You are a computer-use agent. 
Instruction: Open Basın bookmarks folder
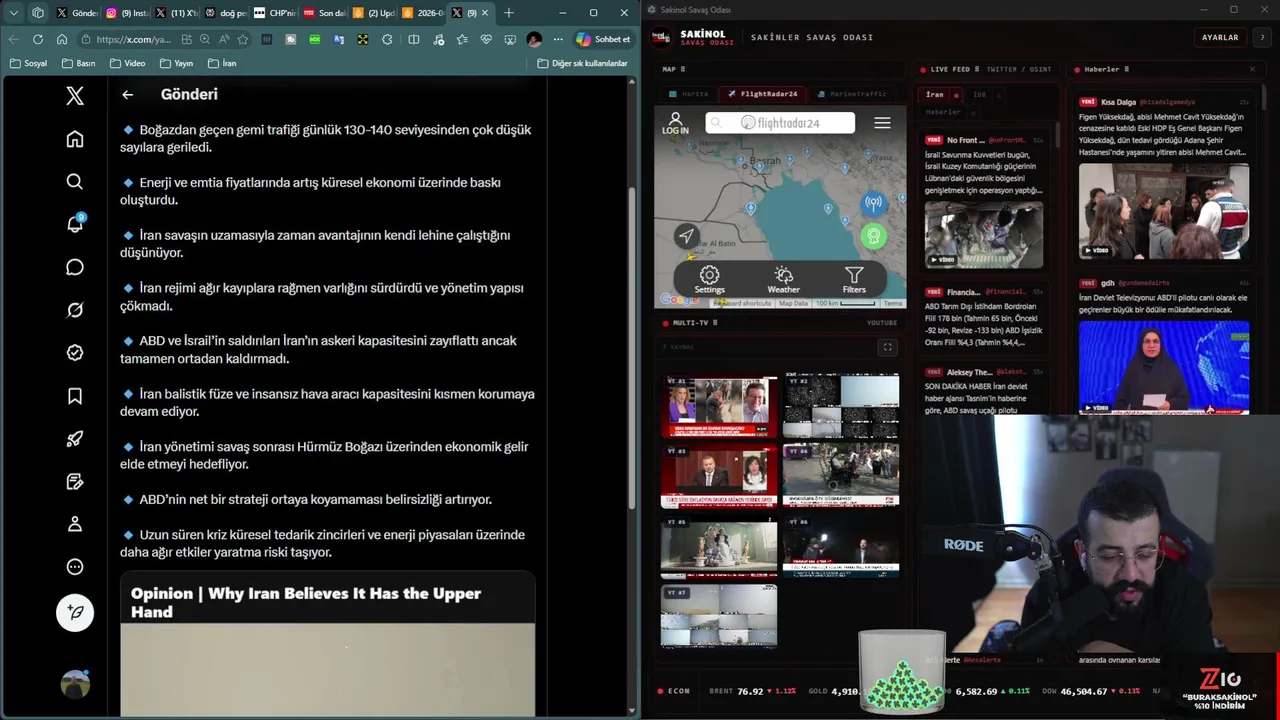click(78, 63)
